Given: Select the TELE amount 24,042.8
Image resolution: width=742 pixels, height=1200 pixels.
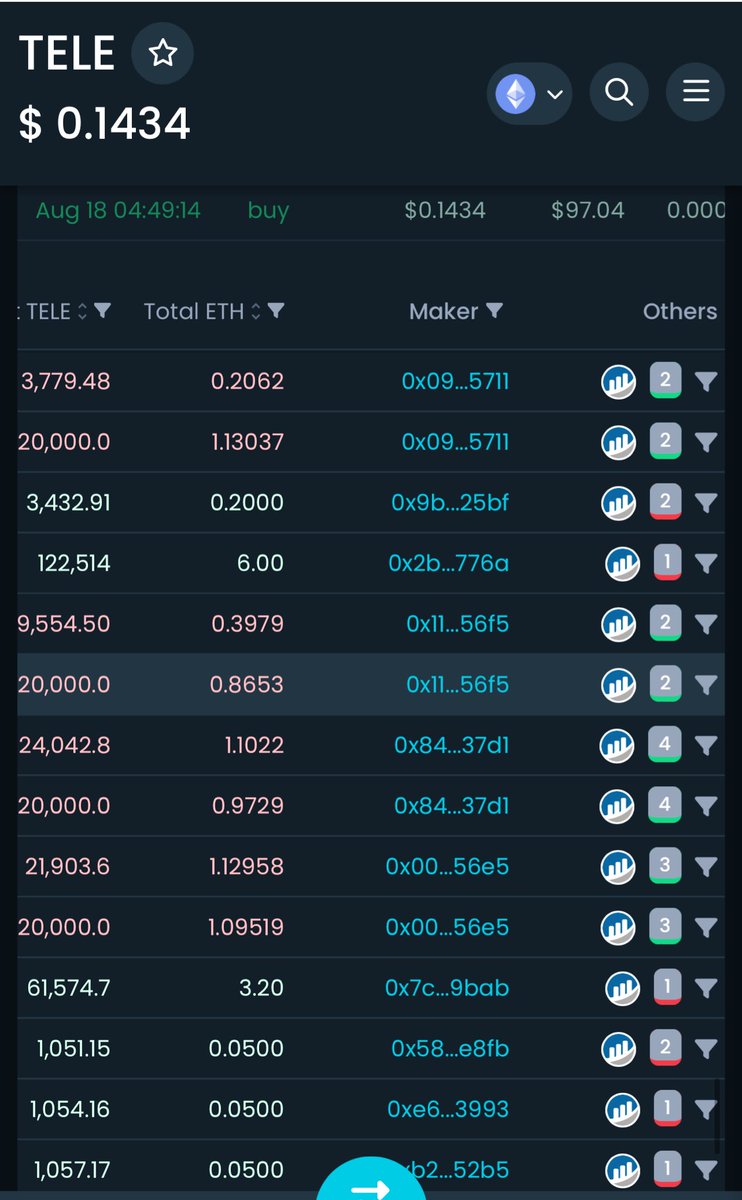Looking at the screenshot, I should point(65,745).
